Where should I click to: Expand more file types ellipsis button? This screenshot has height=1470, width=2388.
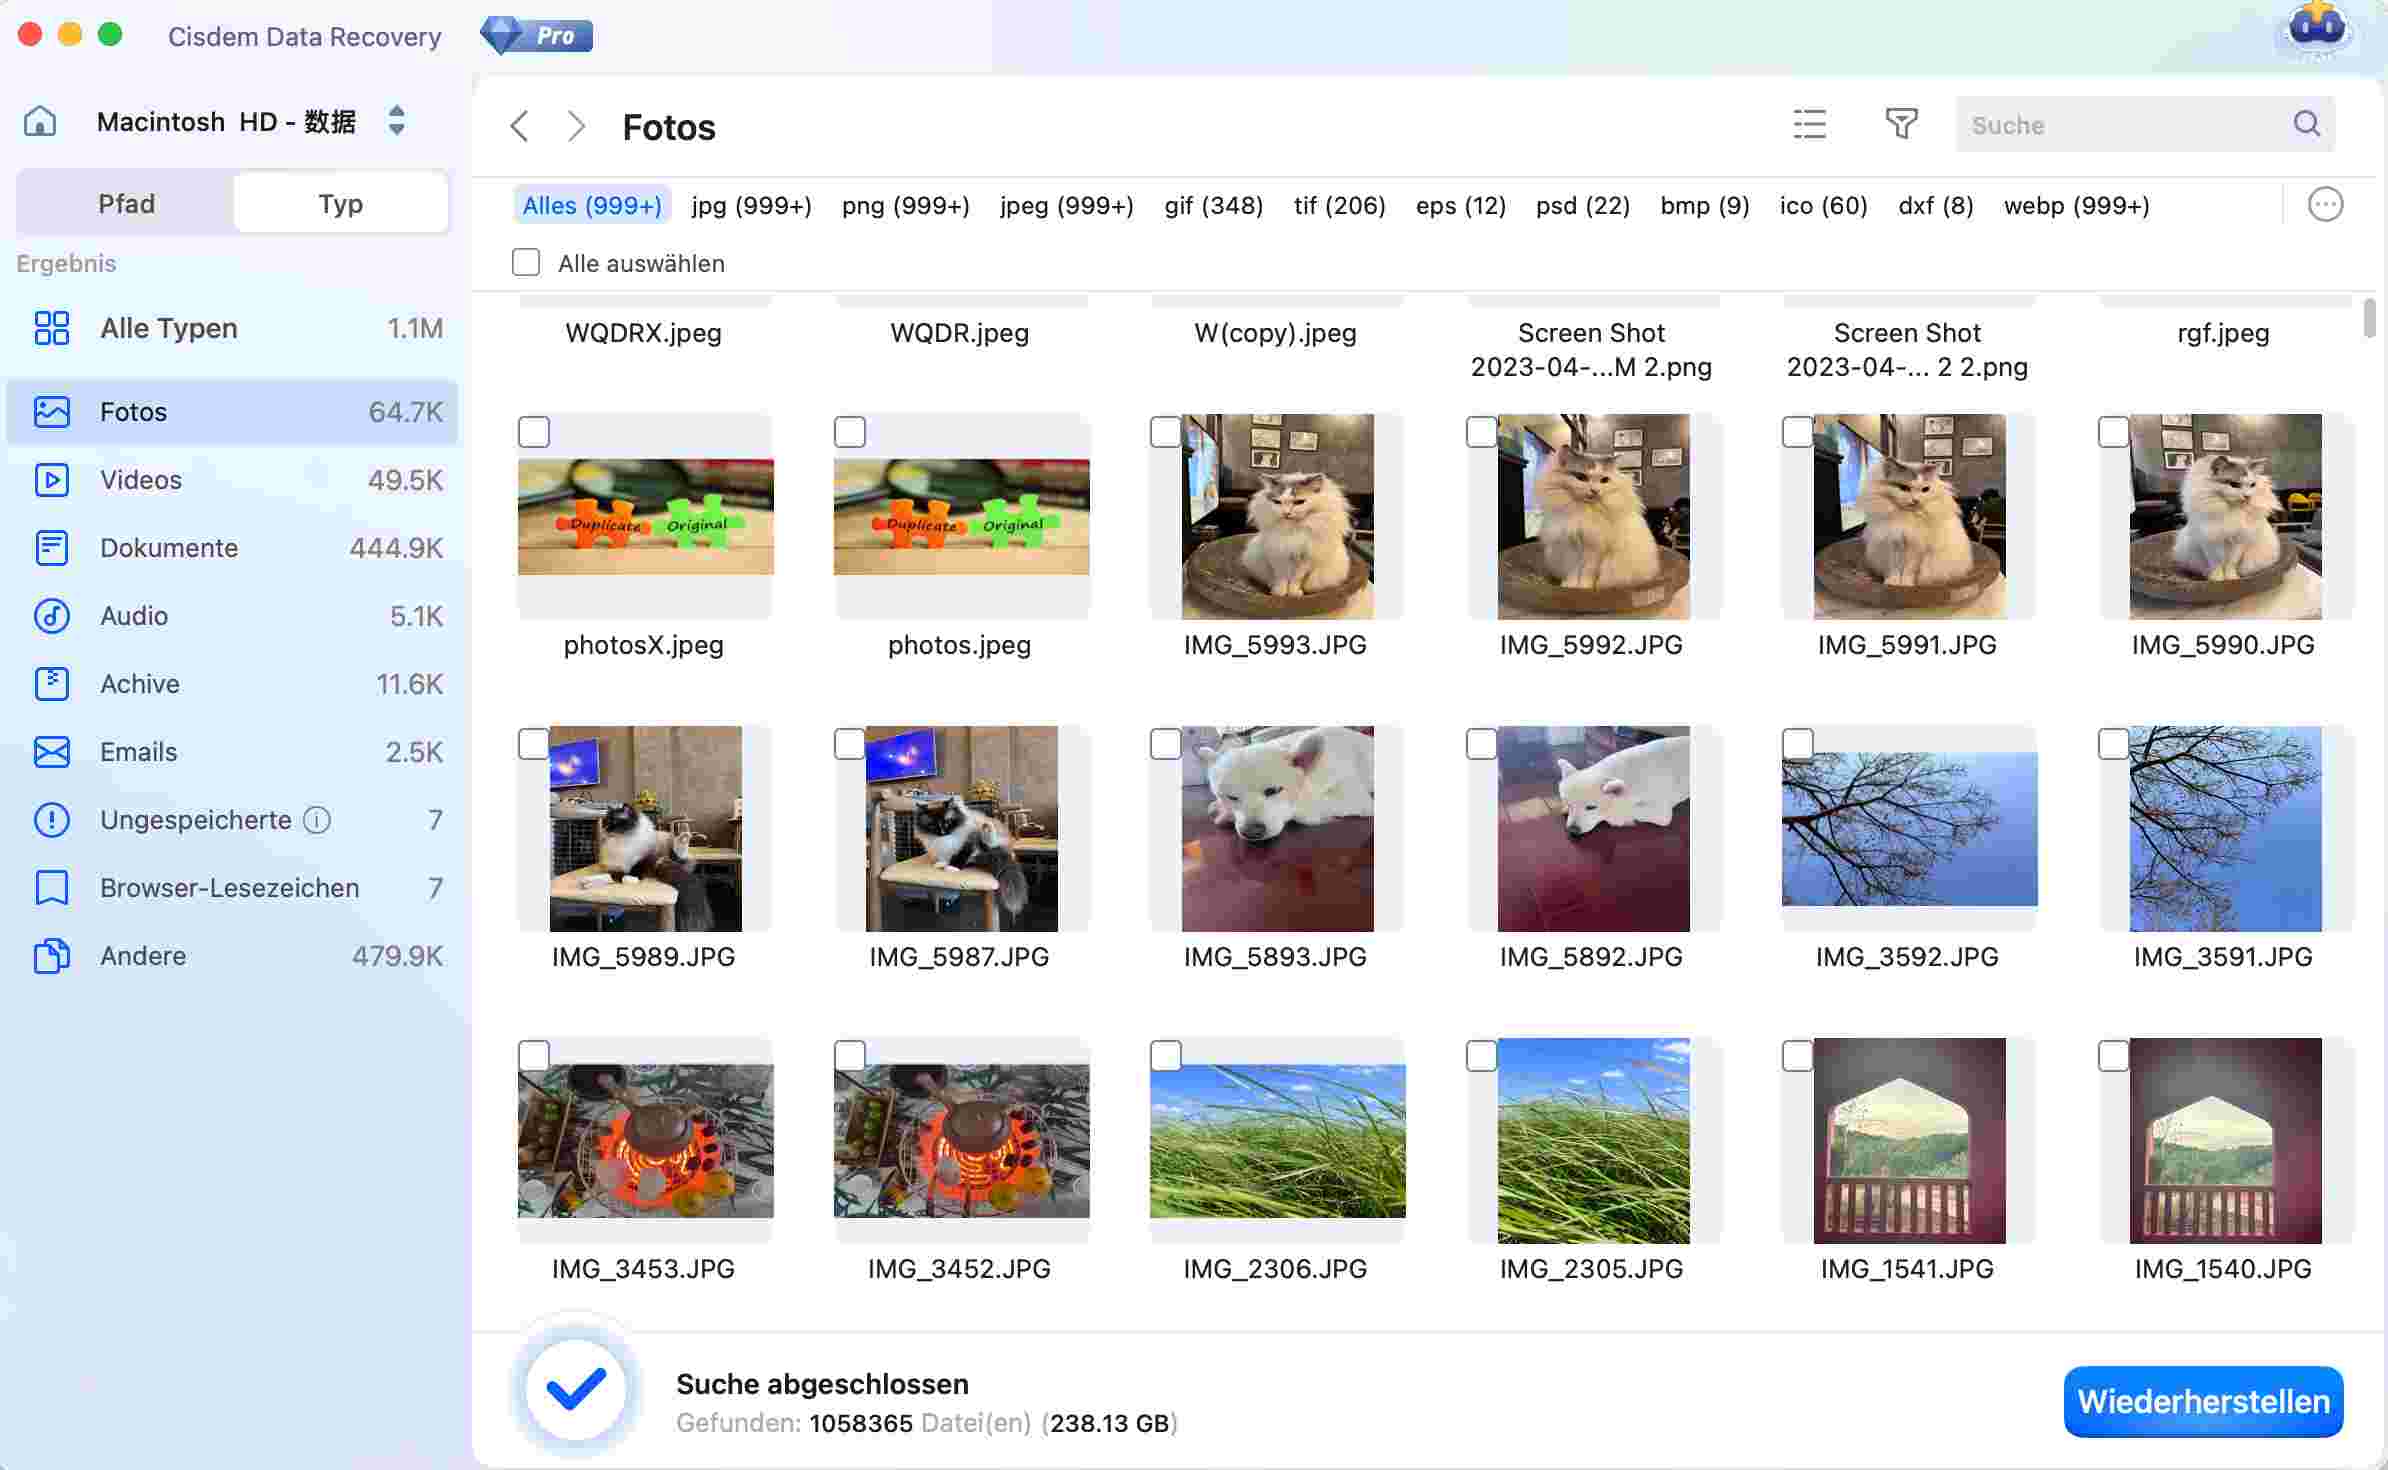[2325, 205]
